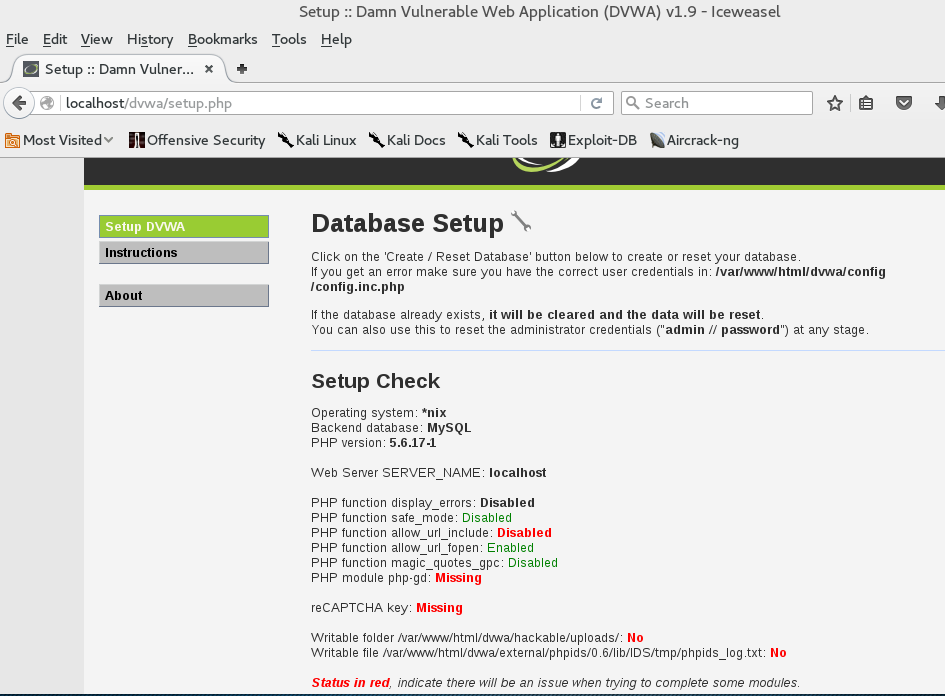Click the red Disabled for allow_url_include
This screenshot has width=945, height=696.
(524, 533)
